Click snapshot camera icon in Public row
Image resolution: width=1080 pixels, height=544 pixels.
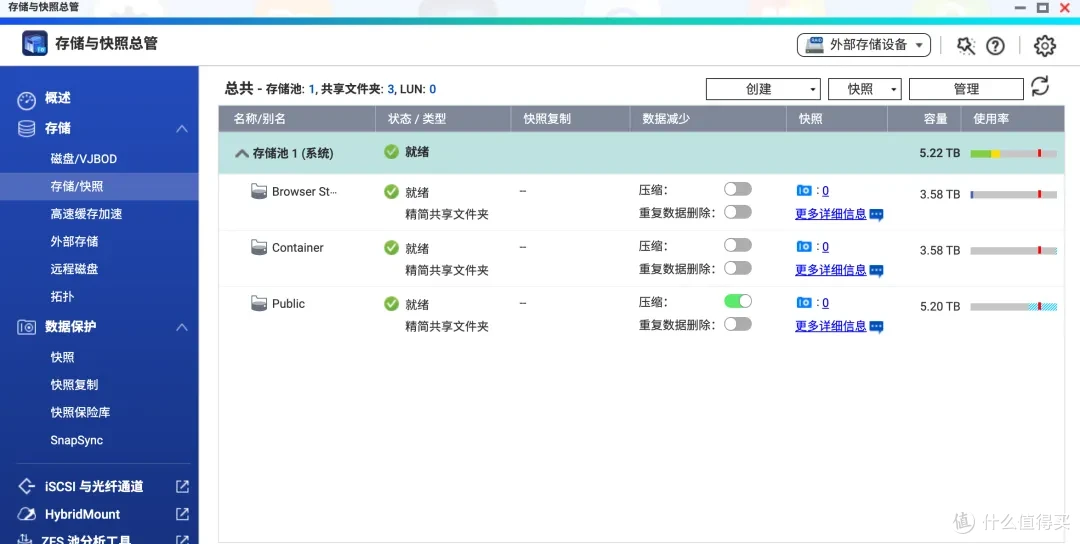804,302
